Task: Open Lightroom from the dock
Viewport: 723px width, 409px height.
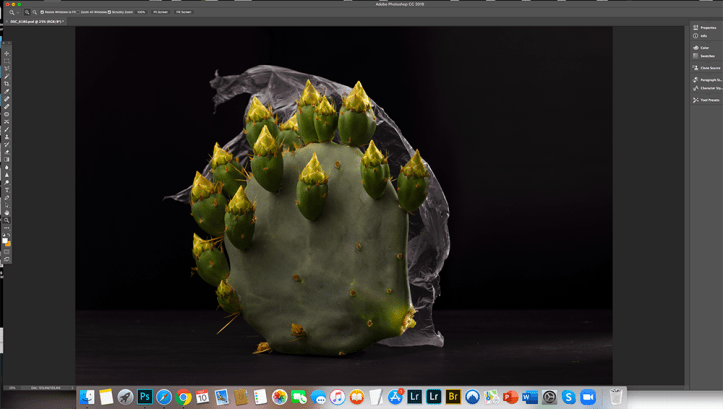Action: [414, 397]
